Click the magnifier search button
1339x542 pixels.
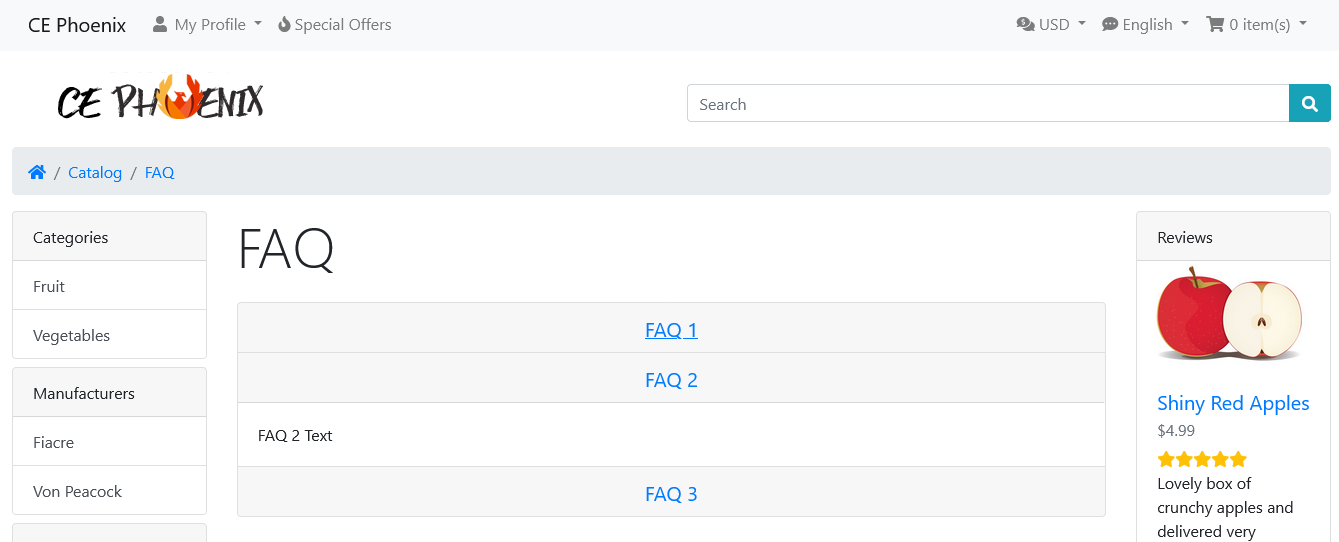click(1310, 104)
